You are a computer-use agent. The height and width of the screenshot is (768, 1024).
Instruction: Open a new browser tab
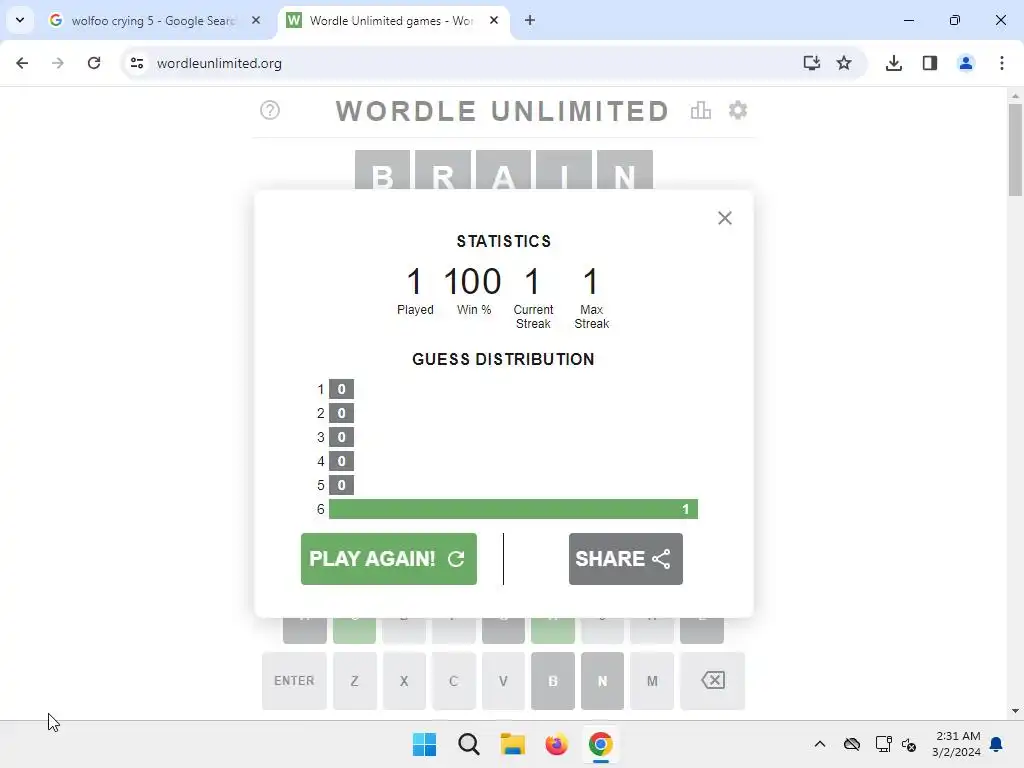(530, 21)
